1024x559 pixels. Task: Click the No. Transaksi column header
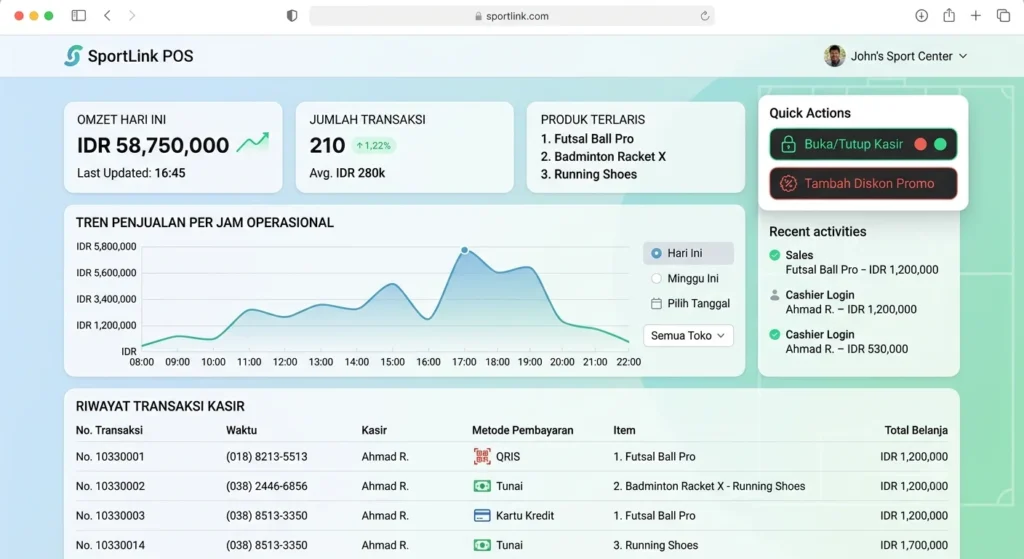coord(109,430)
